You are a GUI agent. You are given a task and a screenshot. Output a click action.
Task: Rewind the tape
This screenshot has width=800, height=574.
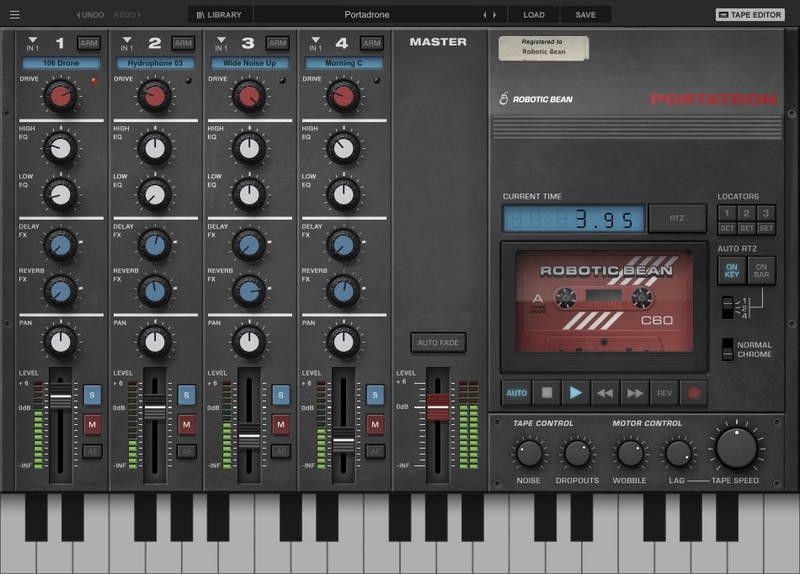[x=605, y=393]
